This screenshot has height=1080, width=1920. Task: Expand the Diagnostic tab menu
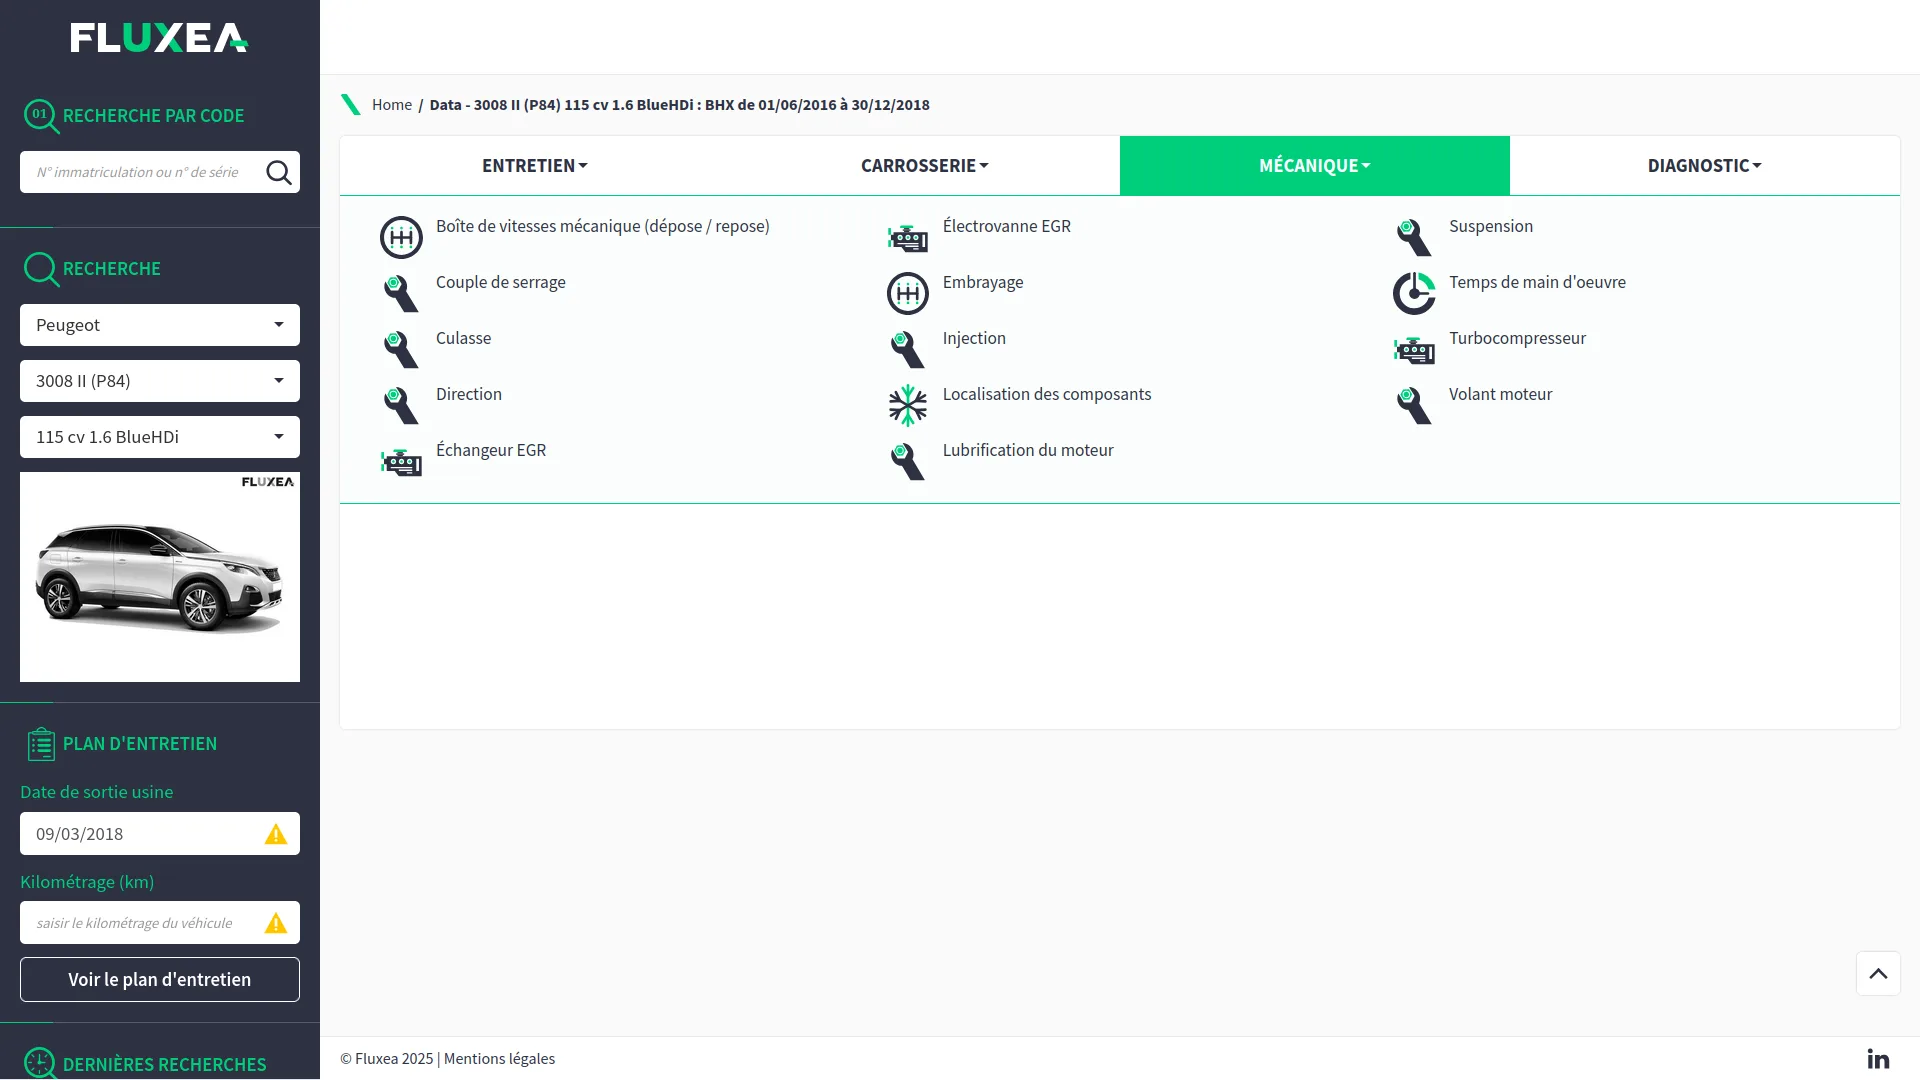[x=1705, y=166]
